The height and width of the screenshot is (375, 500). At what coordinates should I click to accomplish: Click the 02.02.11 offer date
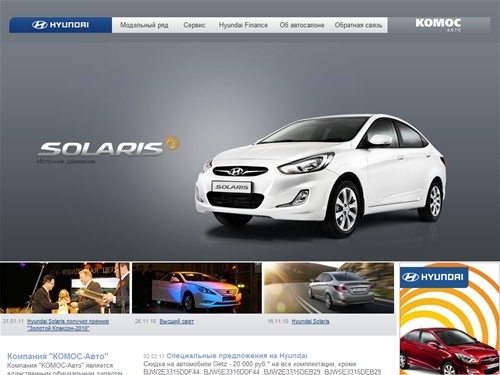(x=154, y=356)
